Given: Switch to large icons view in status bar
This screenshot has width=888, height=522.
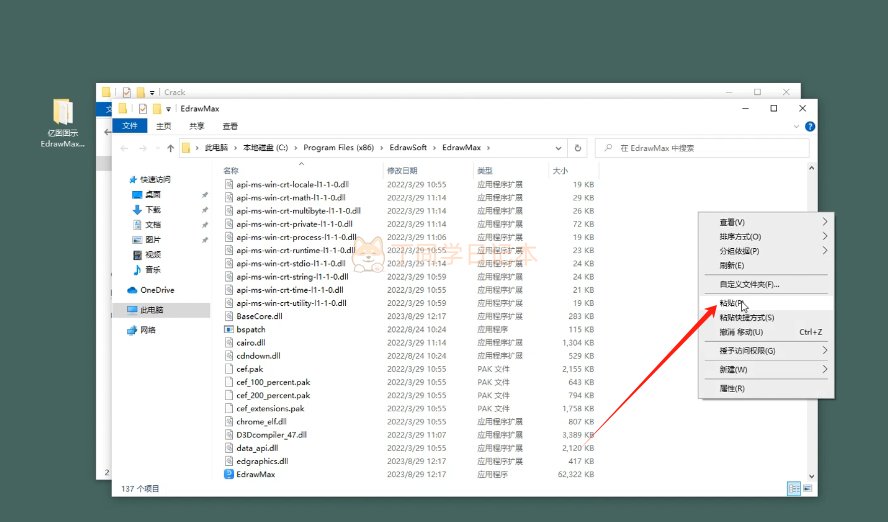Looking at the screenshot, I should pyautogui.click(x=807, y=488).
